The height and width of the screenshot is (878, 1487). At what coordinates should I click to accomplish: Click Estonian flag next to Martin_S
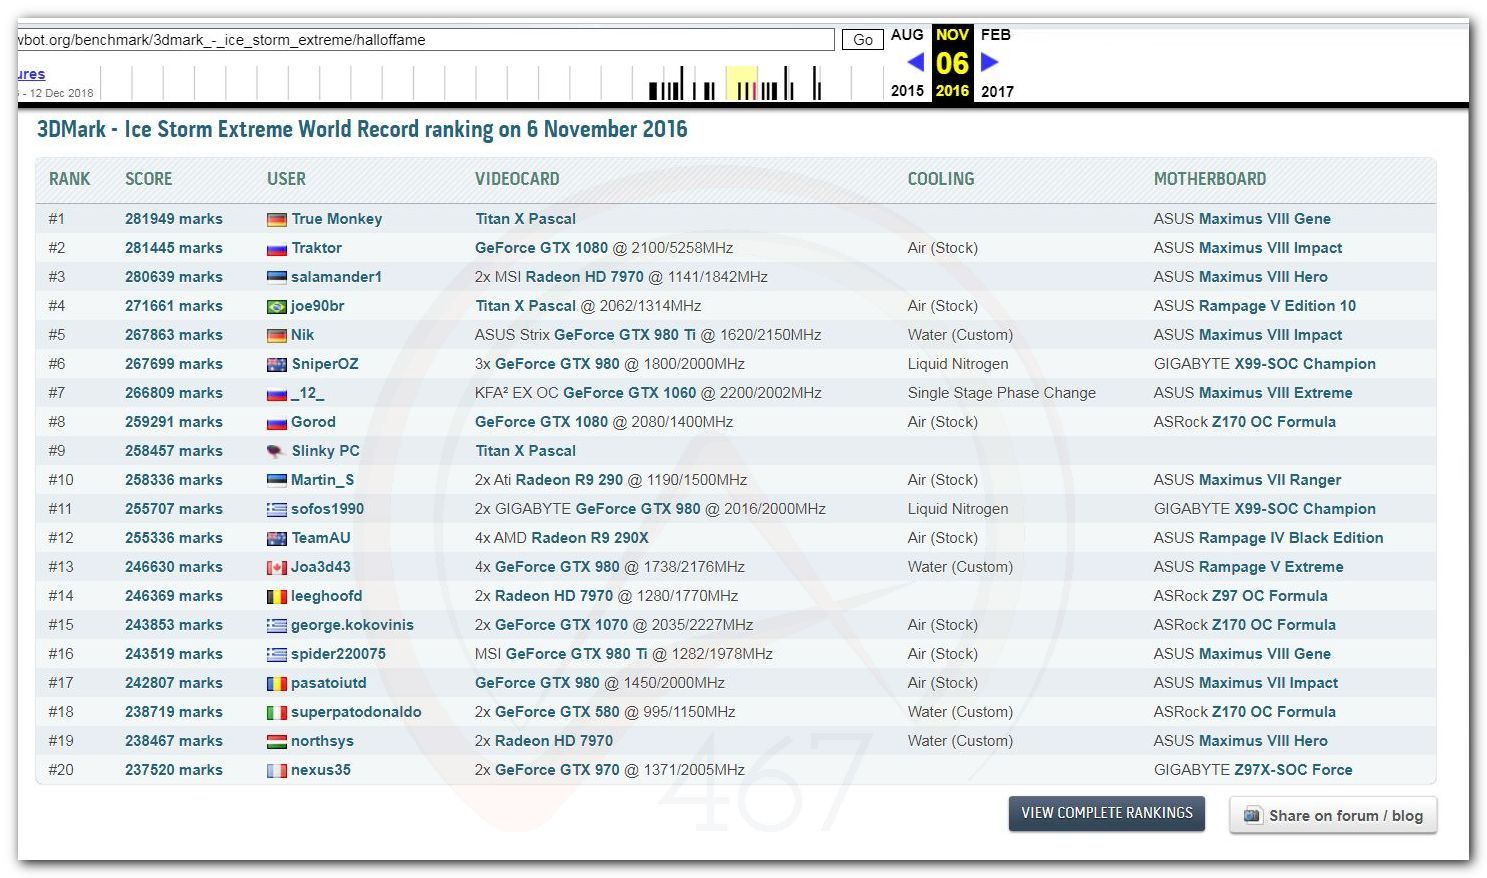[x=277, y=481]
